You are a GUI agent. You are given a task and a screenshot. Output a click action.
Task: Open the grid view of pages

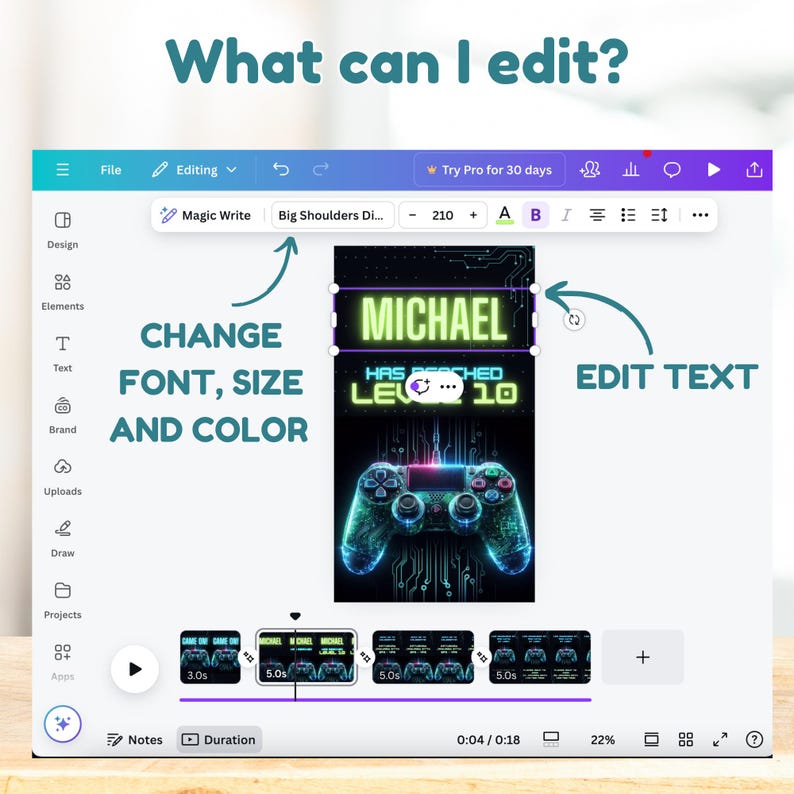pyautogui.click(x=686, y=740)
